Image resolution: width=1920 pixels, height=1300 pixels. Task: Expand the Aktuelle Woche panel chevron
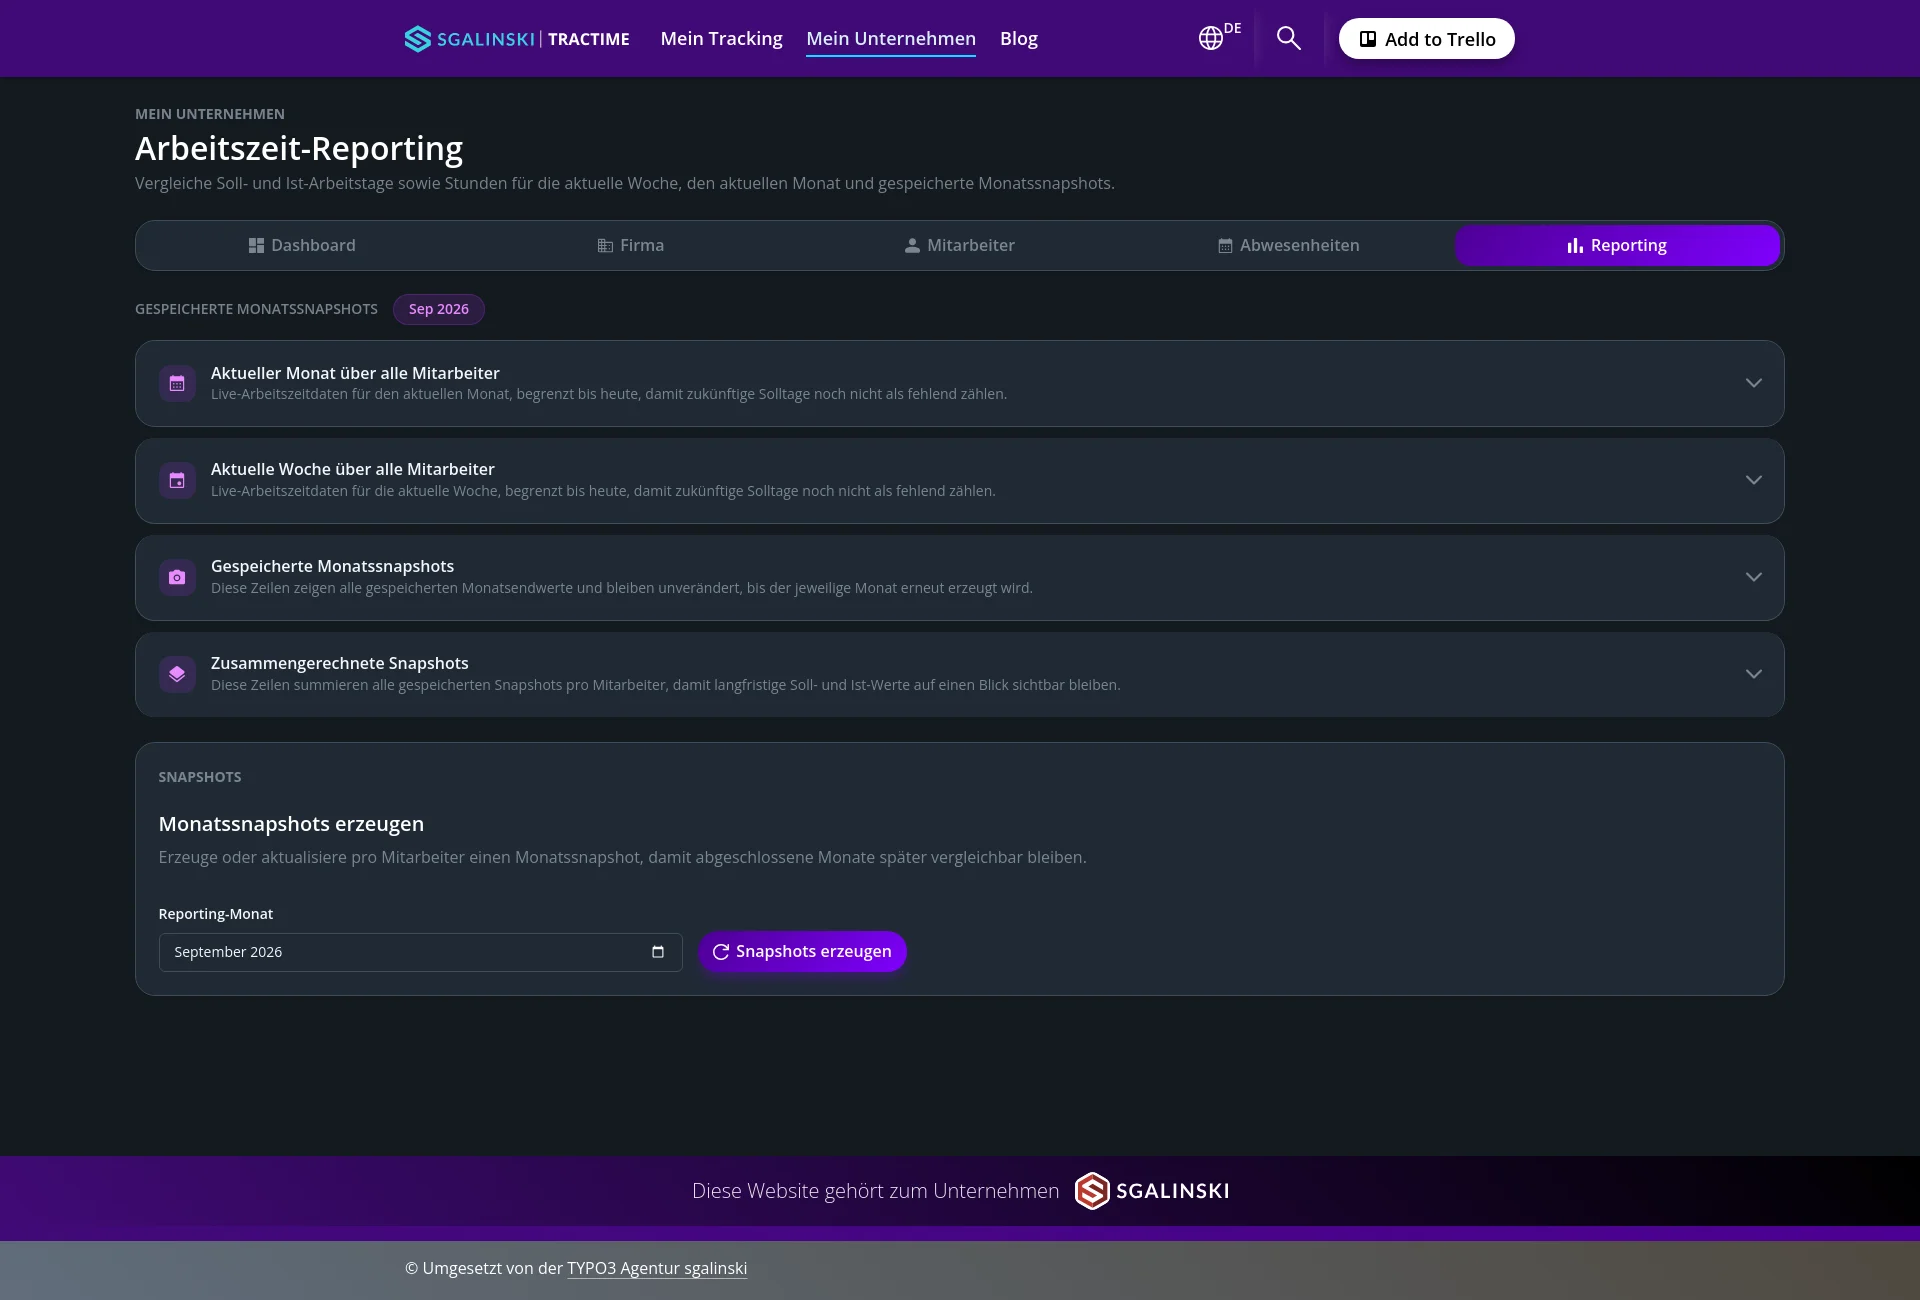[x=1753, y=480]
